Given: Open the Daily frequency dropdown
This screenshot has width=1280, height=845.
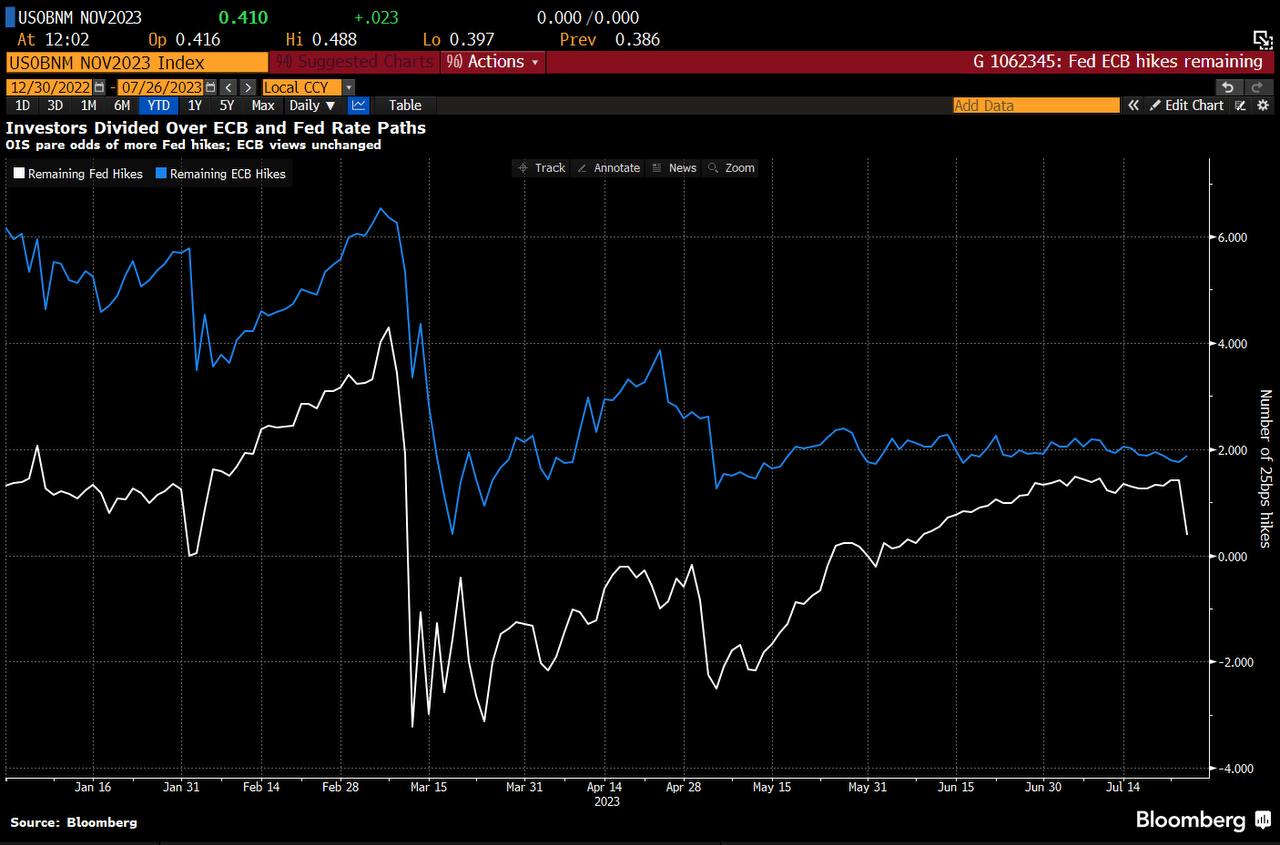Looking at the screenshot, I should tap(312, 105).
